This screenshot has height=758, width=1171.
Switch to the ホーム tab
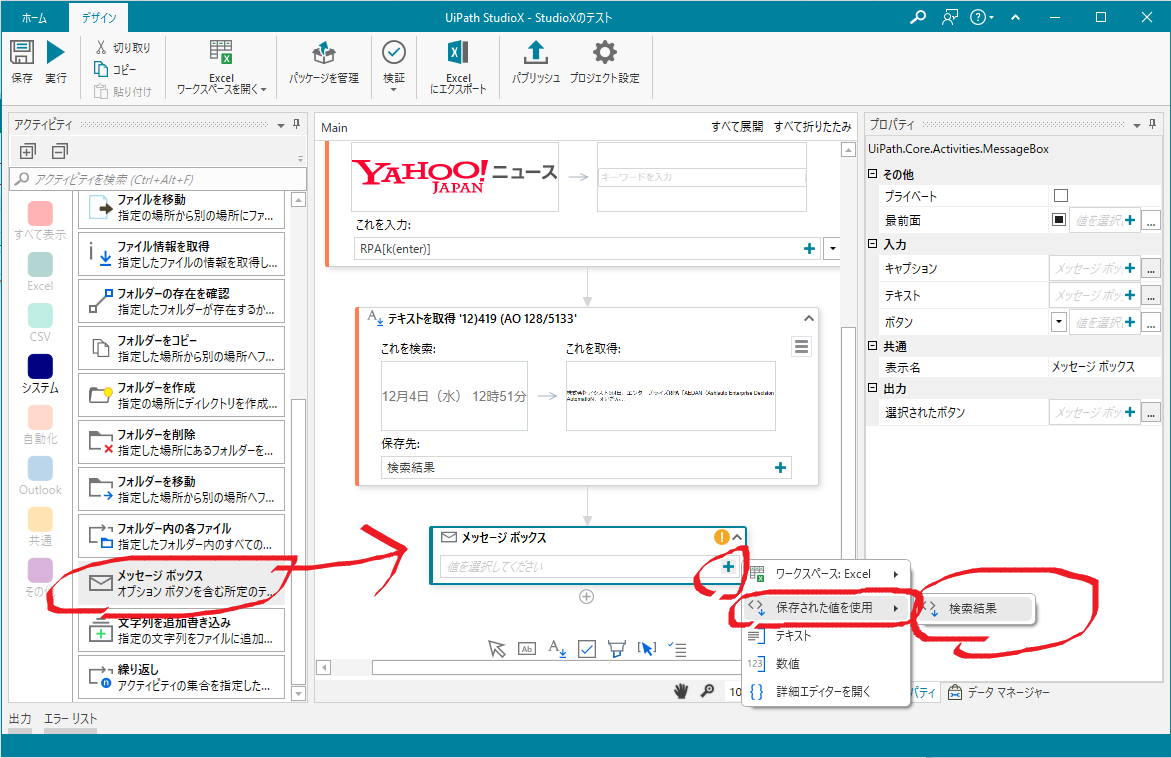tap(34, 18)
